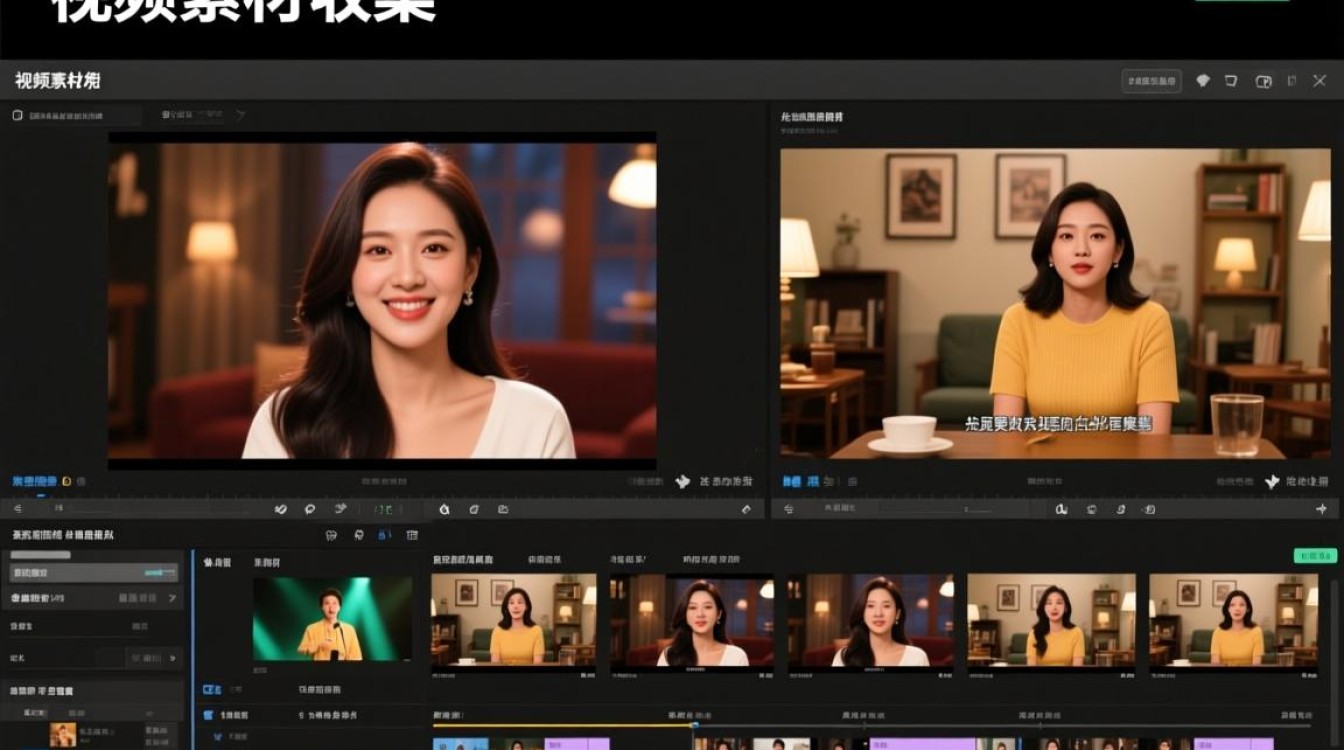
Task: Click the folder-like icon after the droplet's square icon
Action: [x=503, y=509]
